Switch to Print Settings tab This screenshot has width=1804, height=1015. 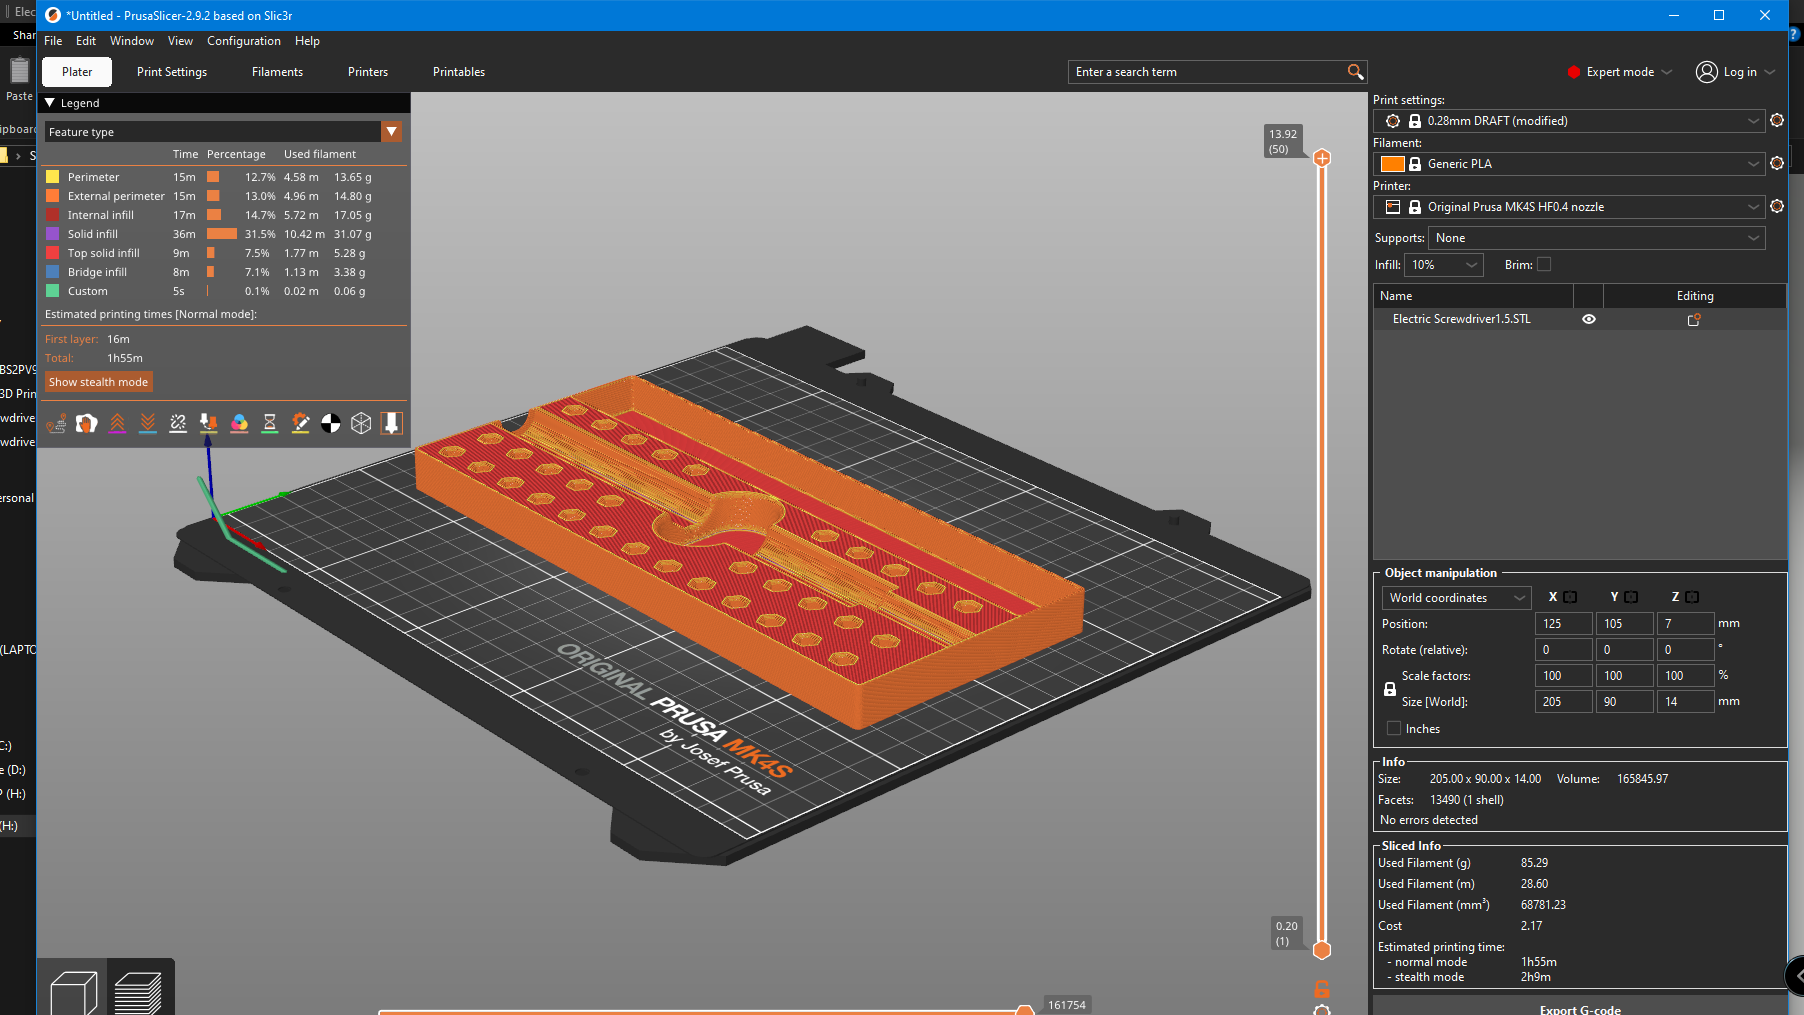point(172,72)
